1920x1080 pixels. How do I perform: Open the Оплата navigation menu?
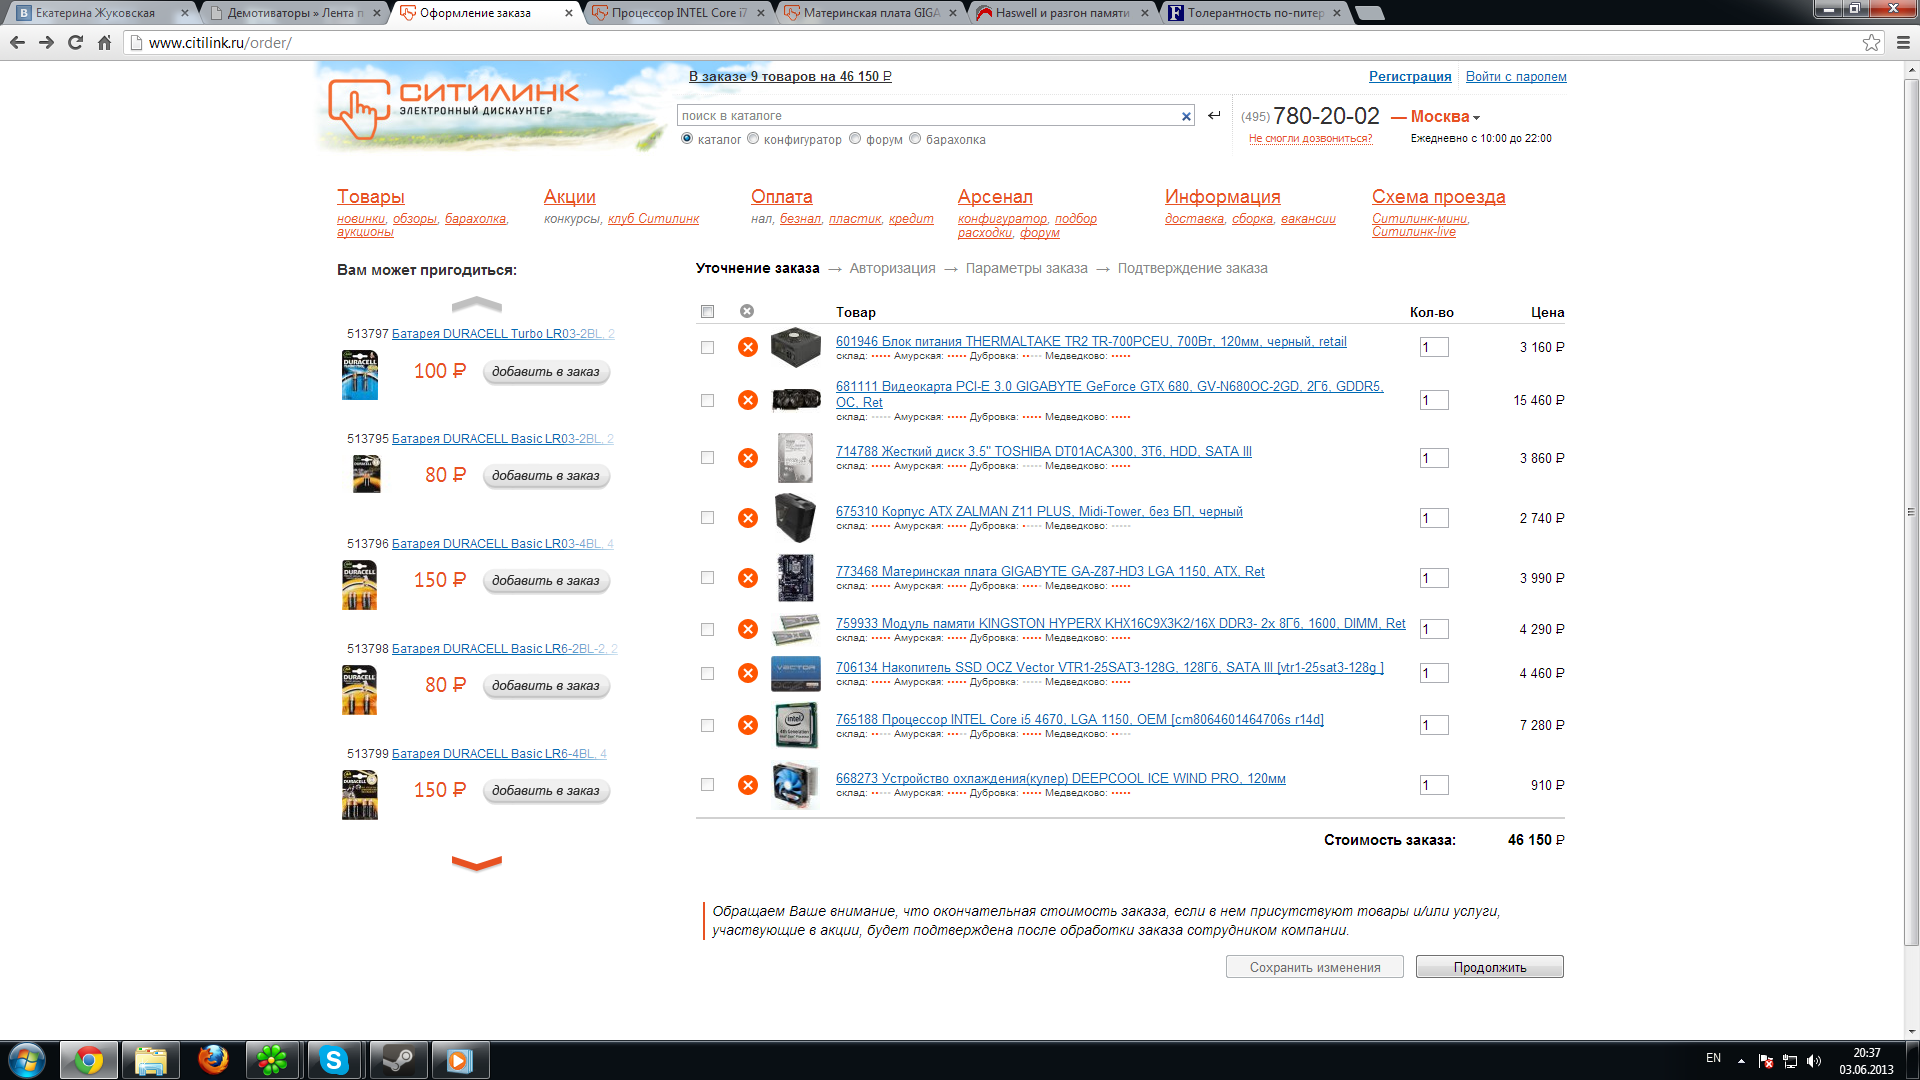tap(781, 197)
